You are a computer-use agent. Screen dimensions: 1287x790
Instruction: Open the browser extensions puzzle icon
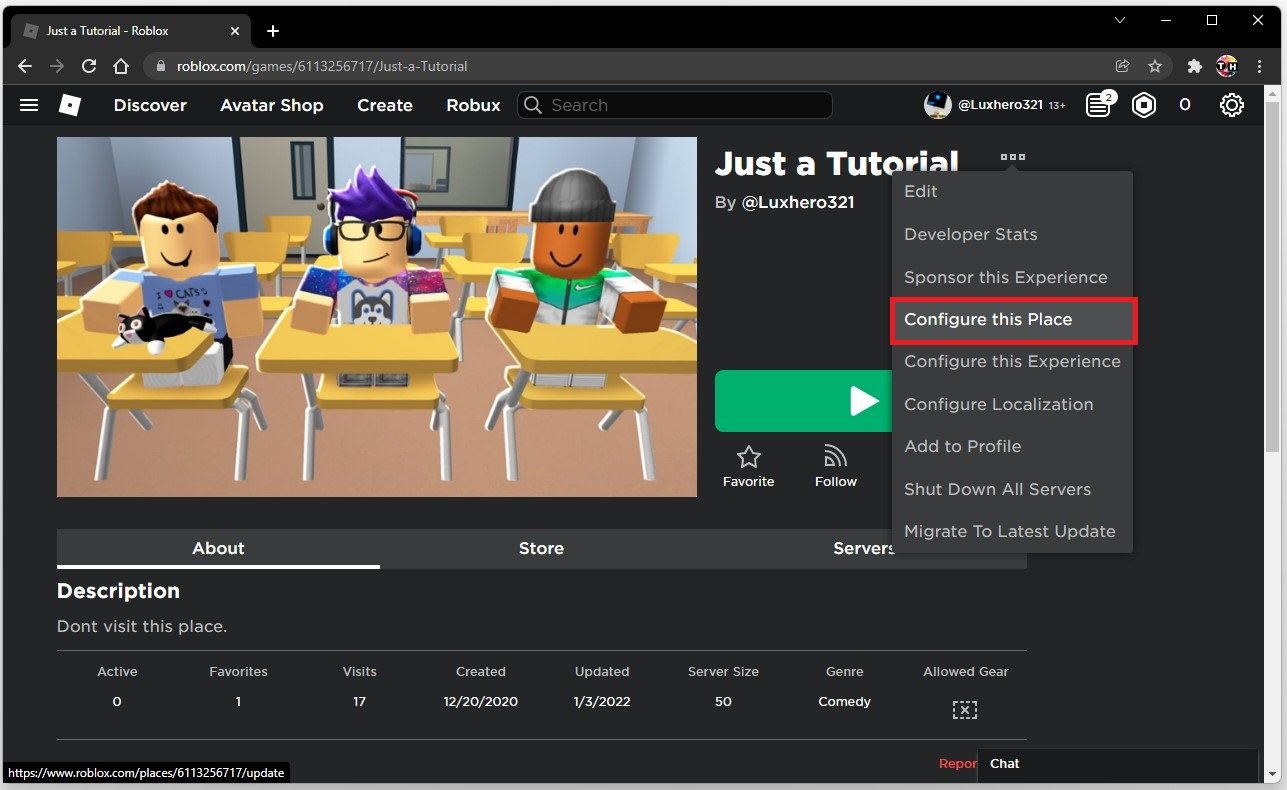point(1194,66)
